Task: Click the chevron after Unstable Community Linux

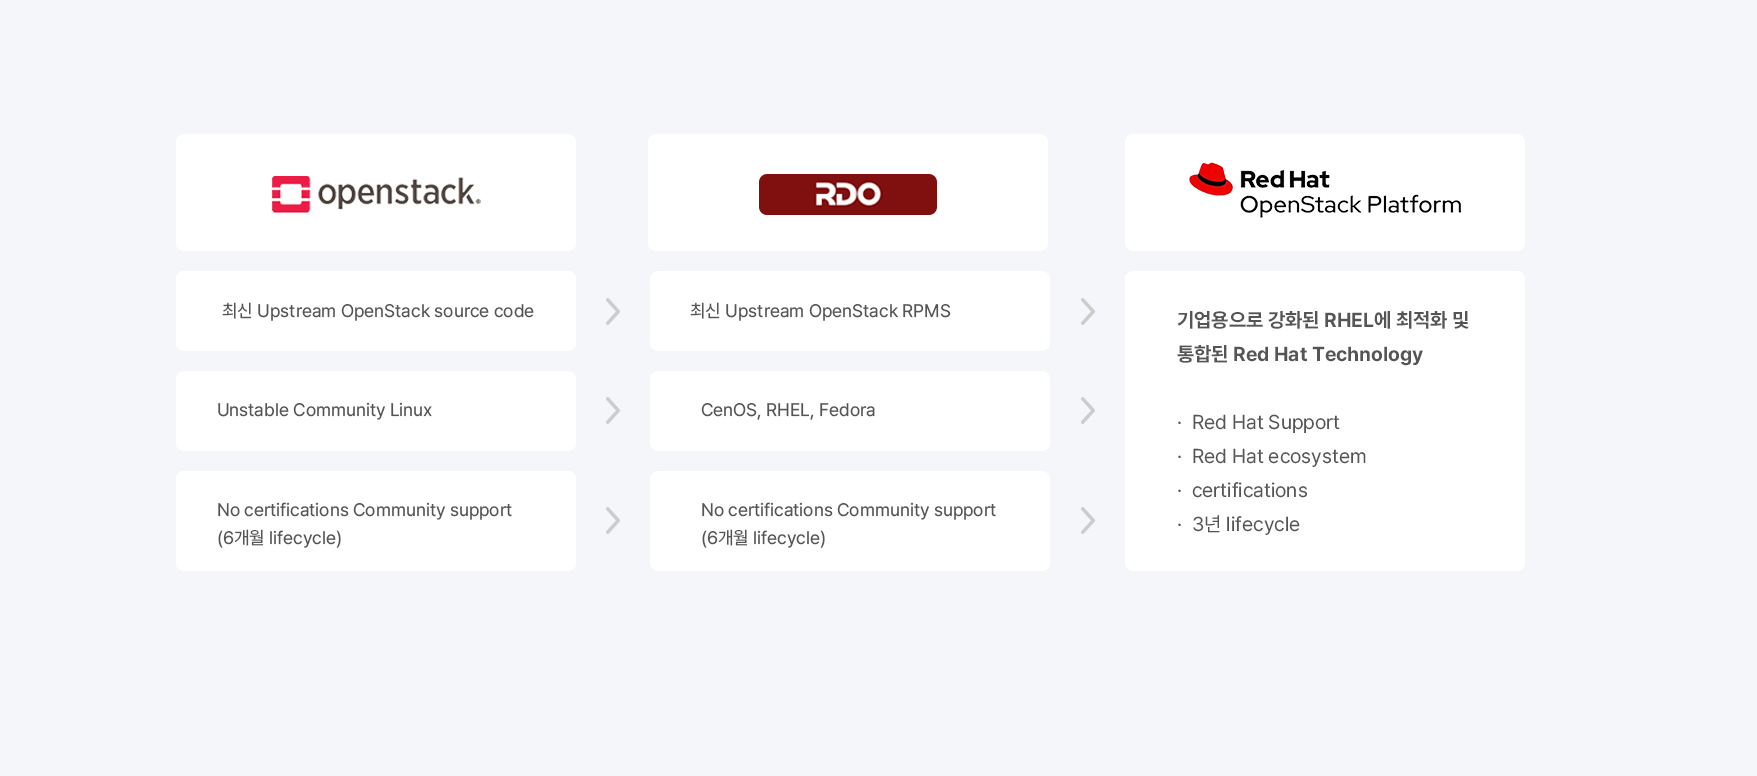Action: 613,410
